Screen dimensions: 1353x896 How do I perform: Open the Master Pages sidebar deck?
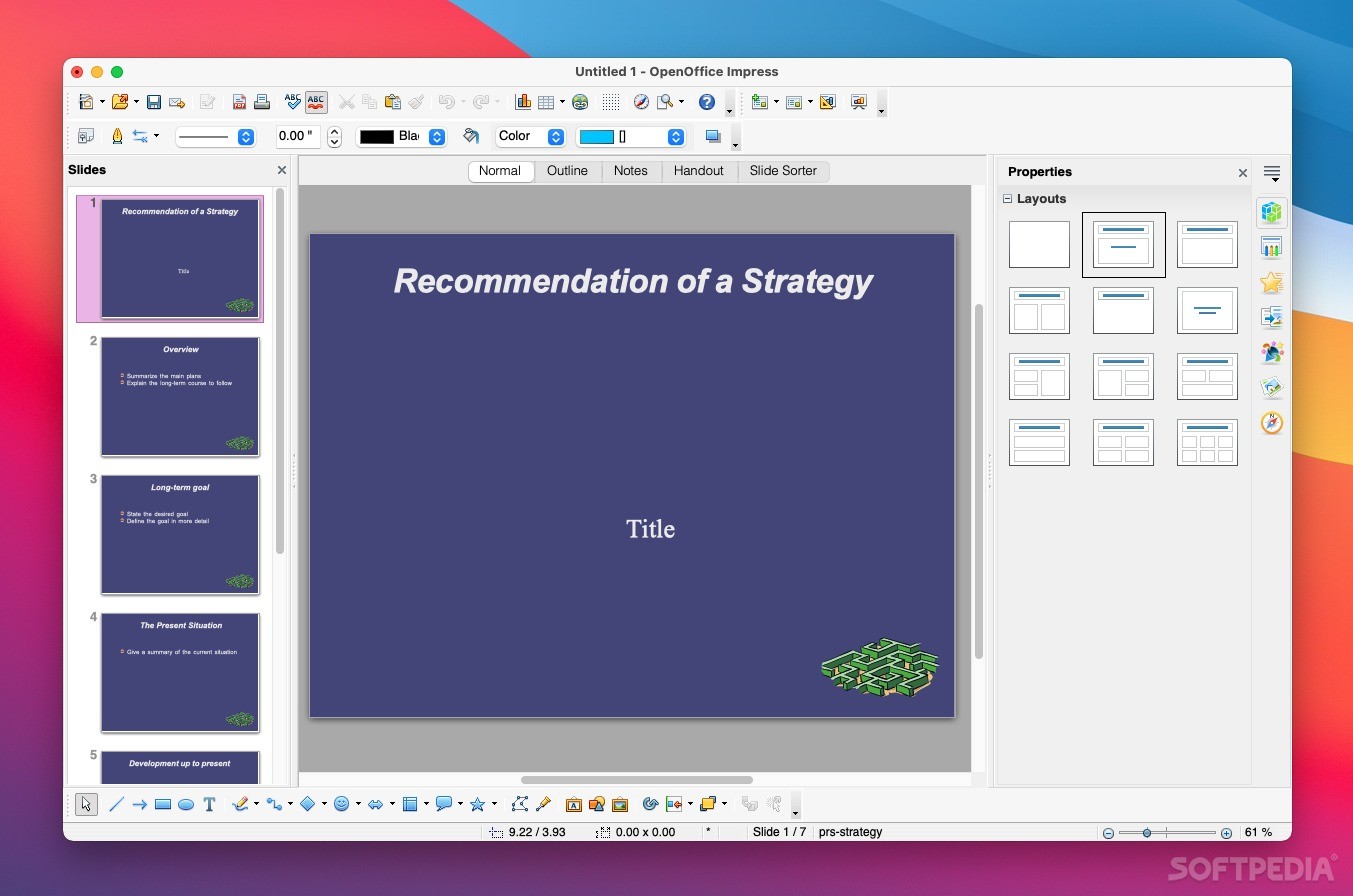(1272, 247)
